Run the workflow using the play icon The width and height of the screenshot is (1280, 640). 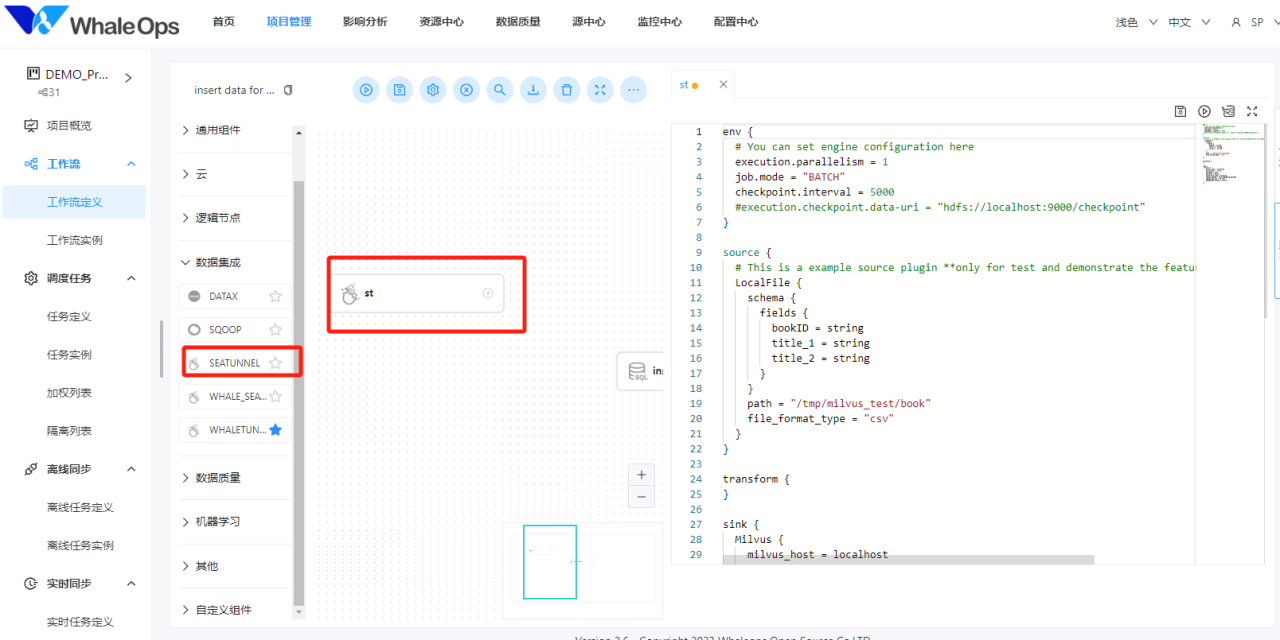tap(366, 90)
